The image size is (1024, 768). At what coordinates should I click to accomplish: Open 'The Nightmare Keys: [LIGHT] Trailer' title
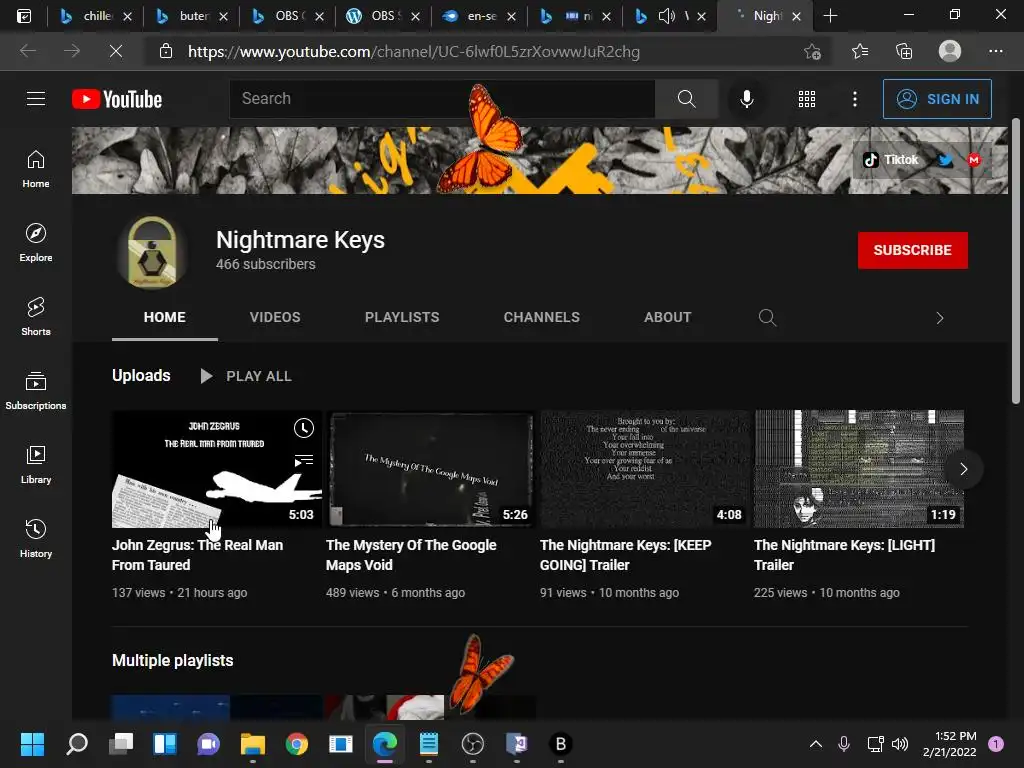tap(844, 555)
